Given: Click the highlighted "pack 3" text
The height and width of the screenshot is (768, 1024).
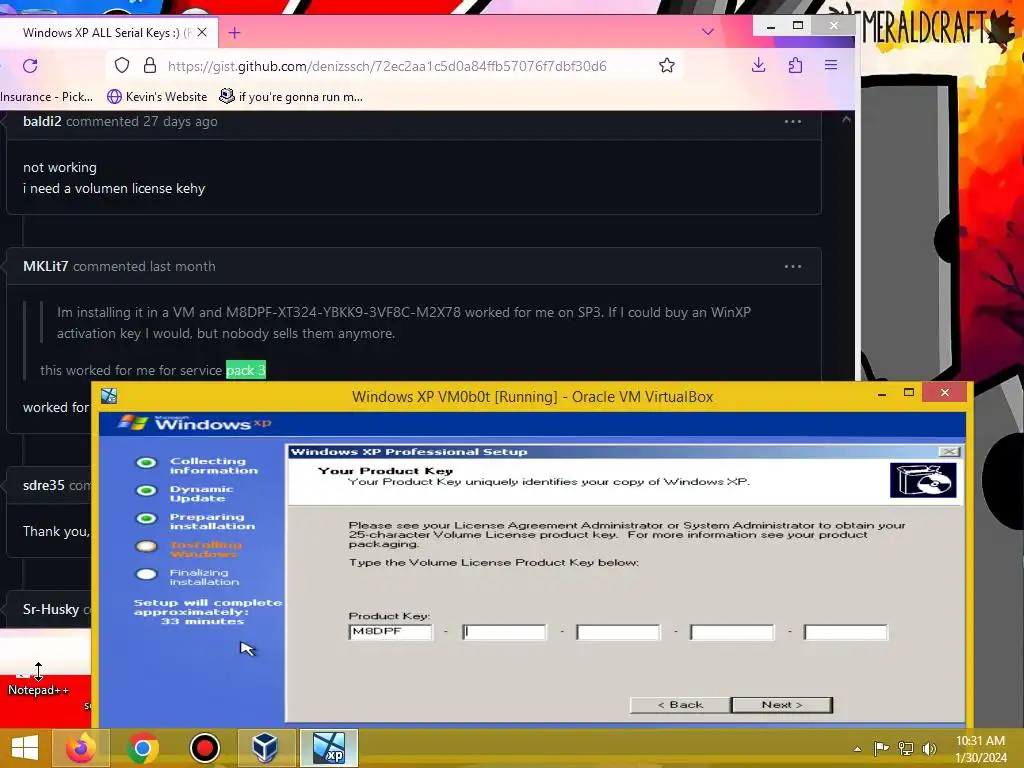Looking at the screenshot, I should tap(246, 370).
